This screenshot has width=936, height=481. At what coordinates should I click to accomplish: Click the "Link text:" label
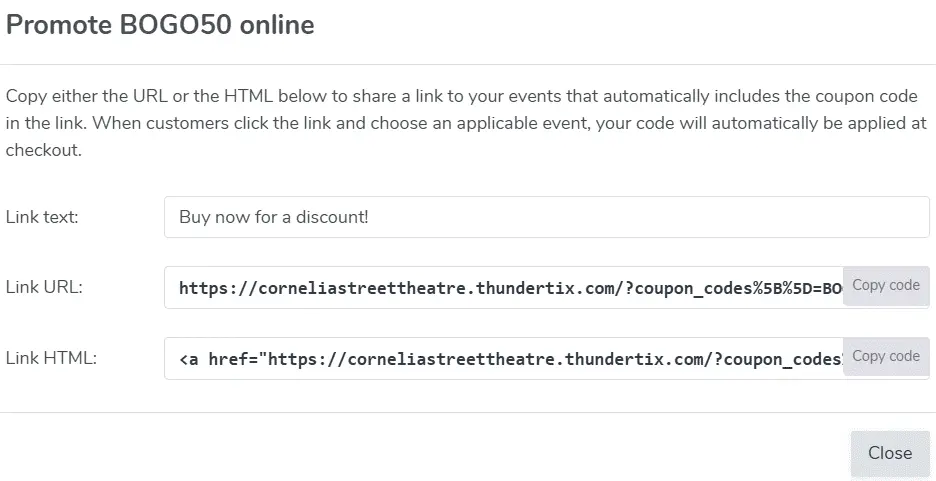click(x=42, y=217)
